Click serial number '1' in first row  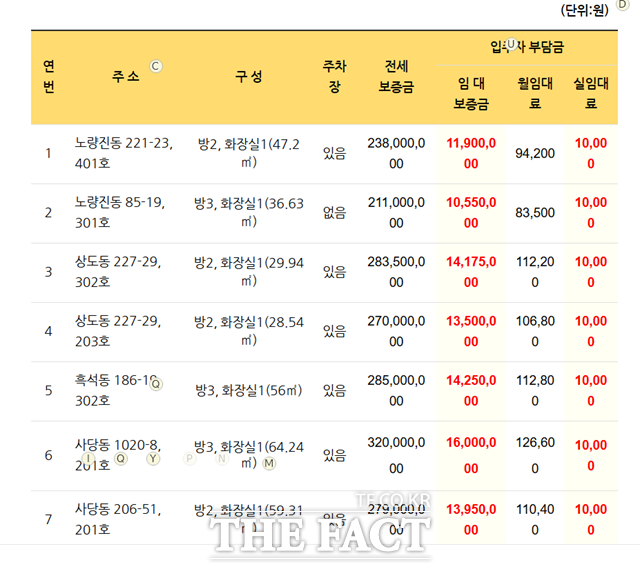point(49,153)
